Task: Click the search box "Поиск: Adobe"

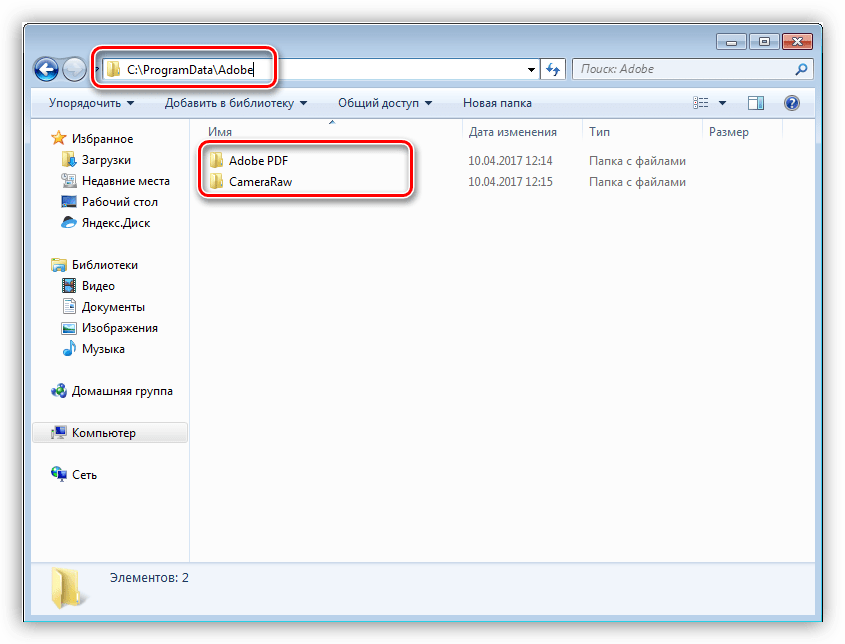Action: pyautogui.click(x=692, y=69)
